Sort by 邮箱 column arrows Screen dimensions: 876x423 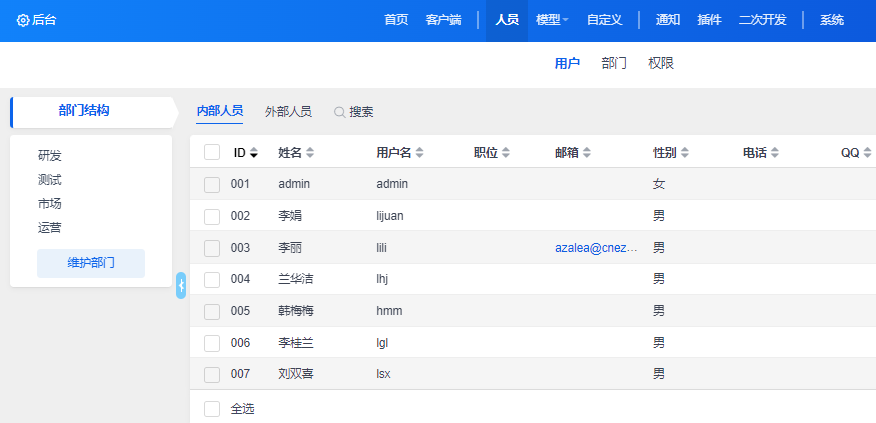(x=586, y=153)
